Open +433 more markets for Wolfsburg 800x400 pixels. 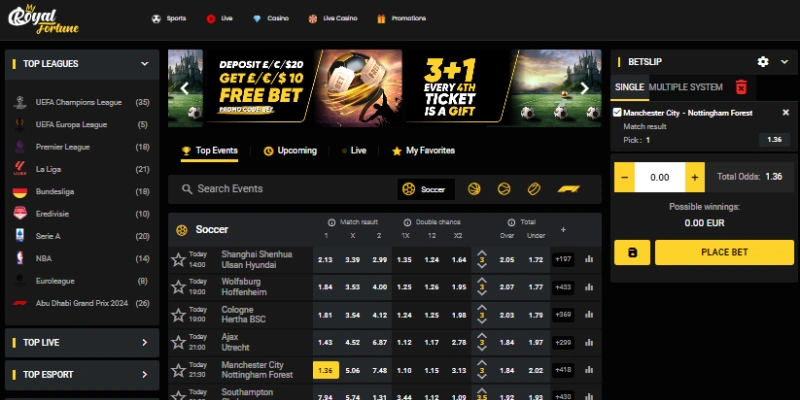(563, 287)
